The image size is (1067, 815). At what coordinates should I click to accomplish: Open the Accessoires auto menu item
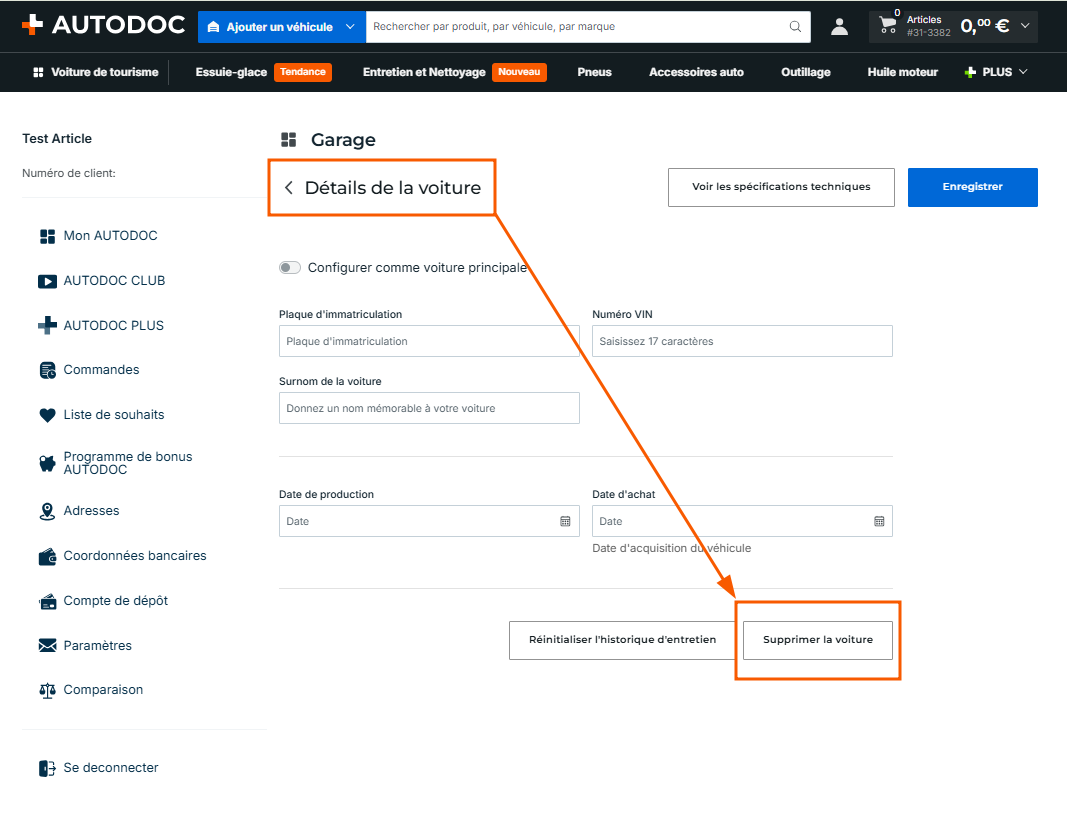696,72
